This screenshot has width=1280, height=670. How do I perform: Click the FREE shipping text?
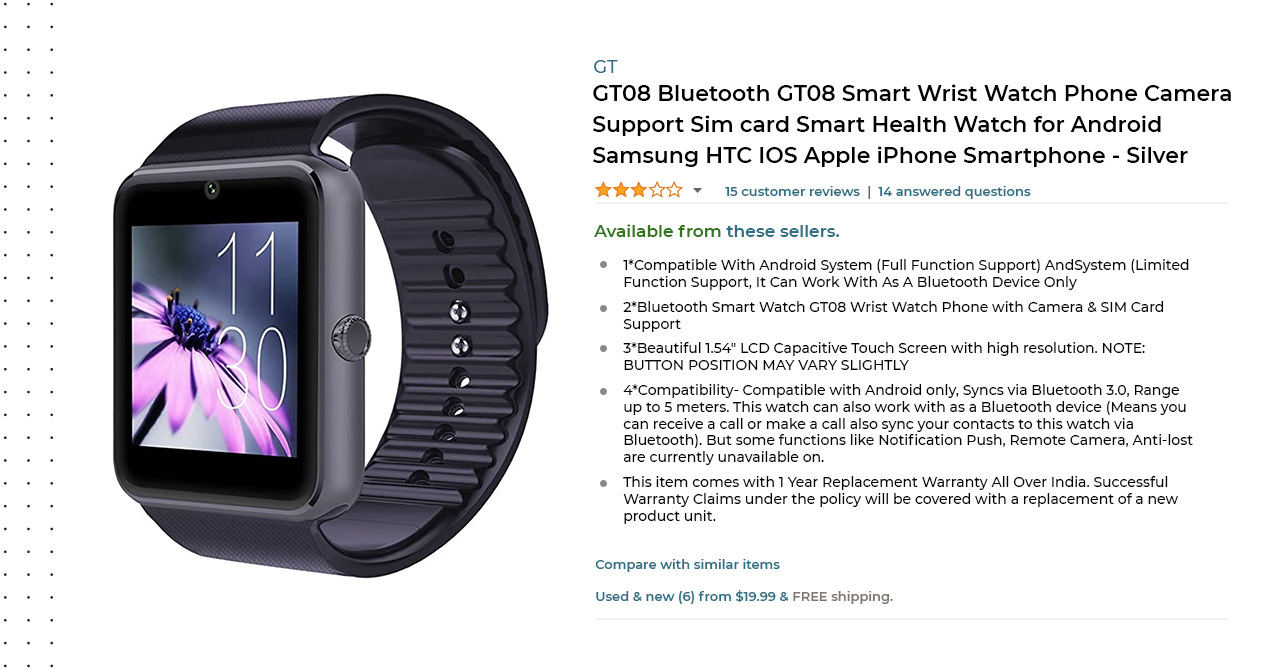(842, 596)
